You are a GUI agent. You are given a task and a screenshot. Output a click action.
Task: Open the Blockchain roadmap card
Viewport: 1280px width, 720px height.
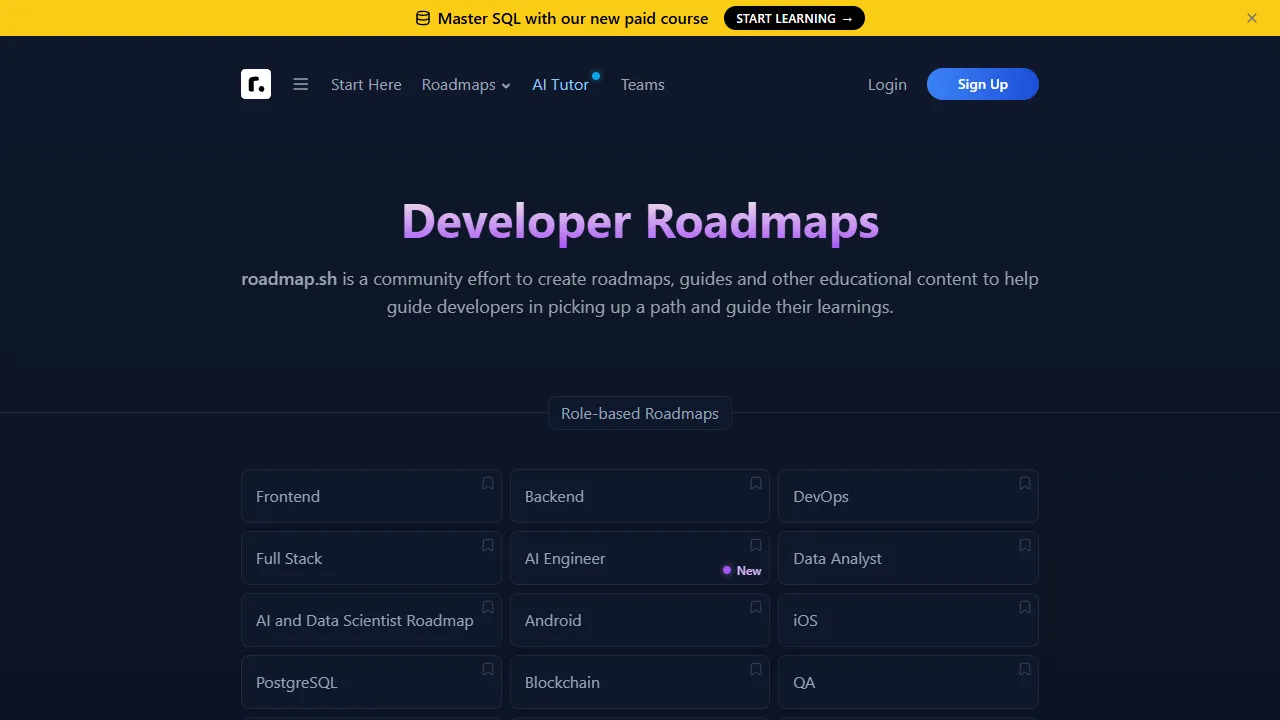tap(640, 682)
